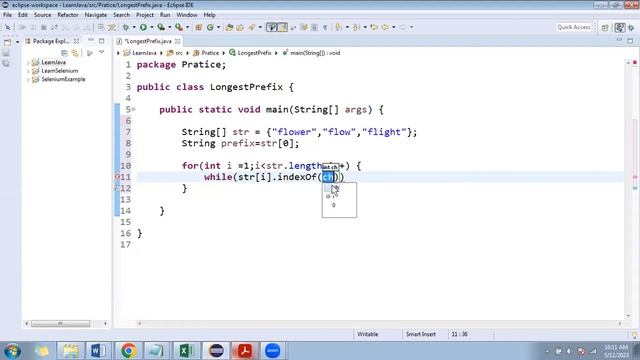Select the LongestPrefix.java editor tab
640x360 pixels.
pyautogui.click(x=148, y=41)
